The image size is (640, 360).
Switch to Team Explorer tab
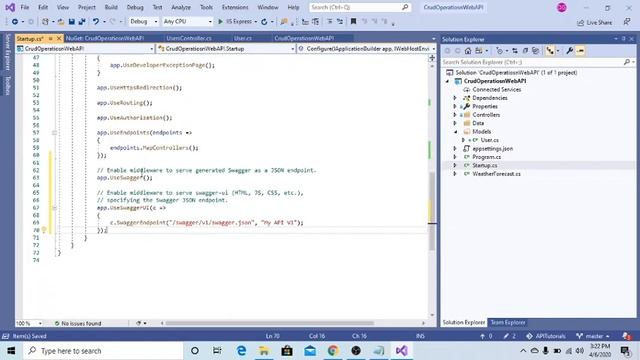(x=508, y=322)
